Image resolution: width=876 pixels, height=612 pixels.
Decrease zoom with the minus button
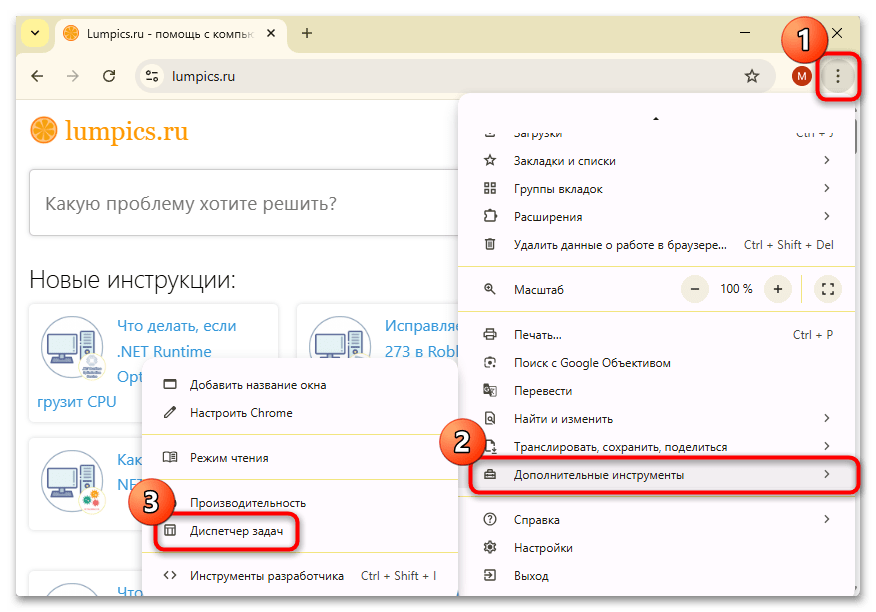click(x=695, y=289)
